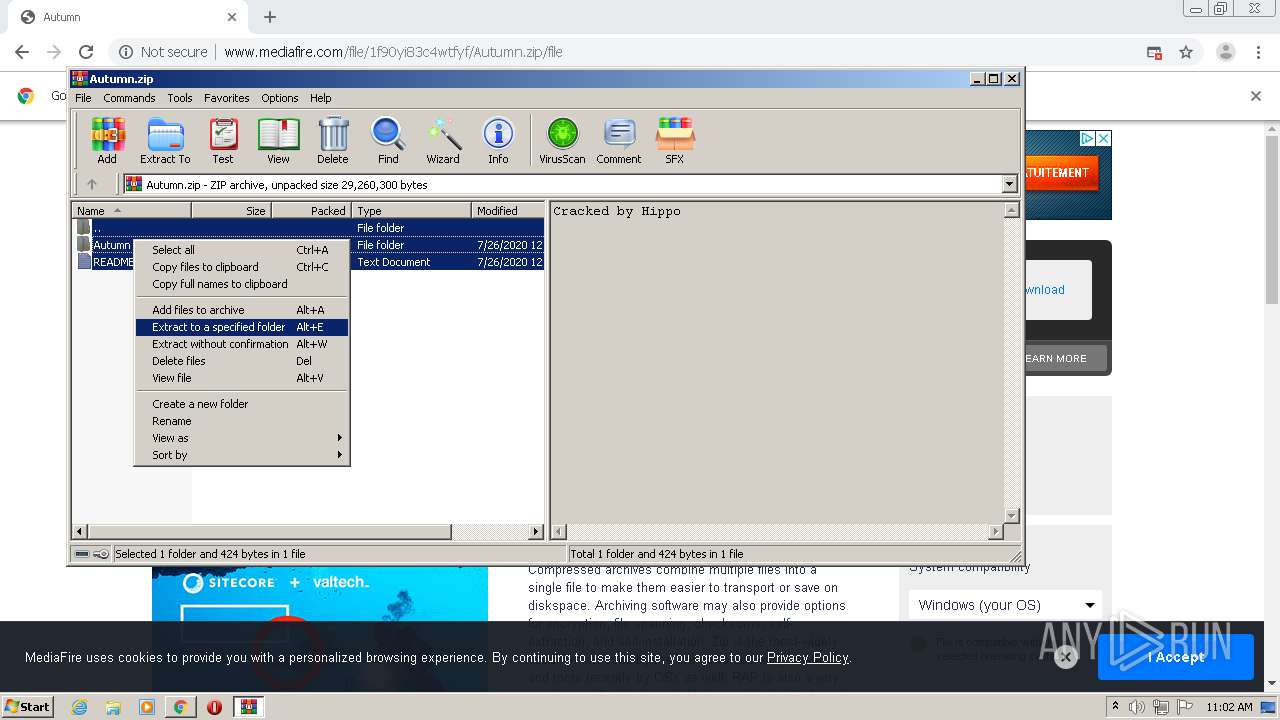Sort by the Type column header
This screenshot has width=1280, height=720.
[x=411, y=210]
